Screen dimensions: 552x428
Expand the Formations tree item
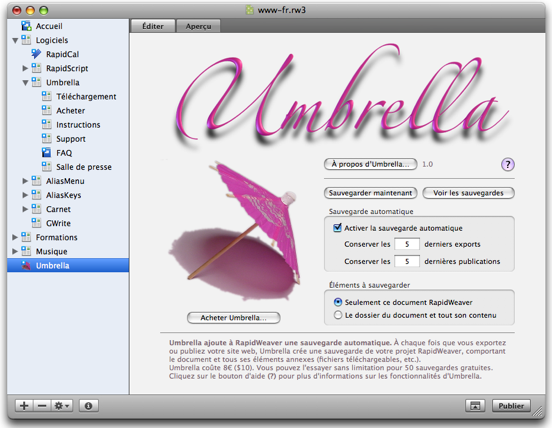pyautogui.click(x=15, y=237)
